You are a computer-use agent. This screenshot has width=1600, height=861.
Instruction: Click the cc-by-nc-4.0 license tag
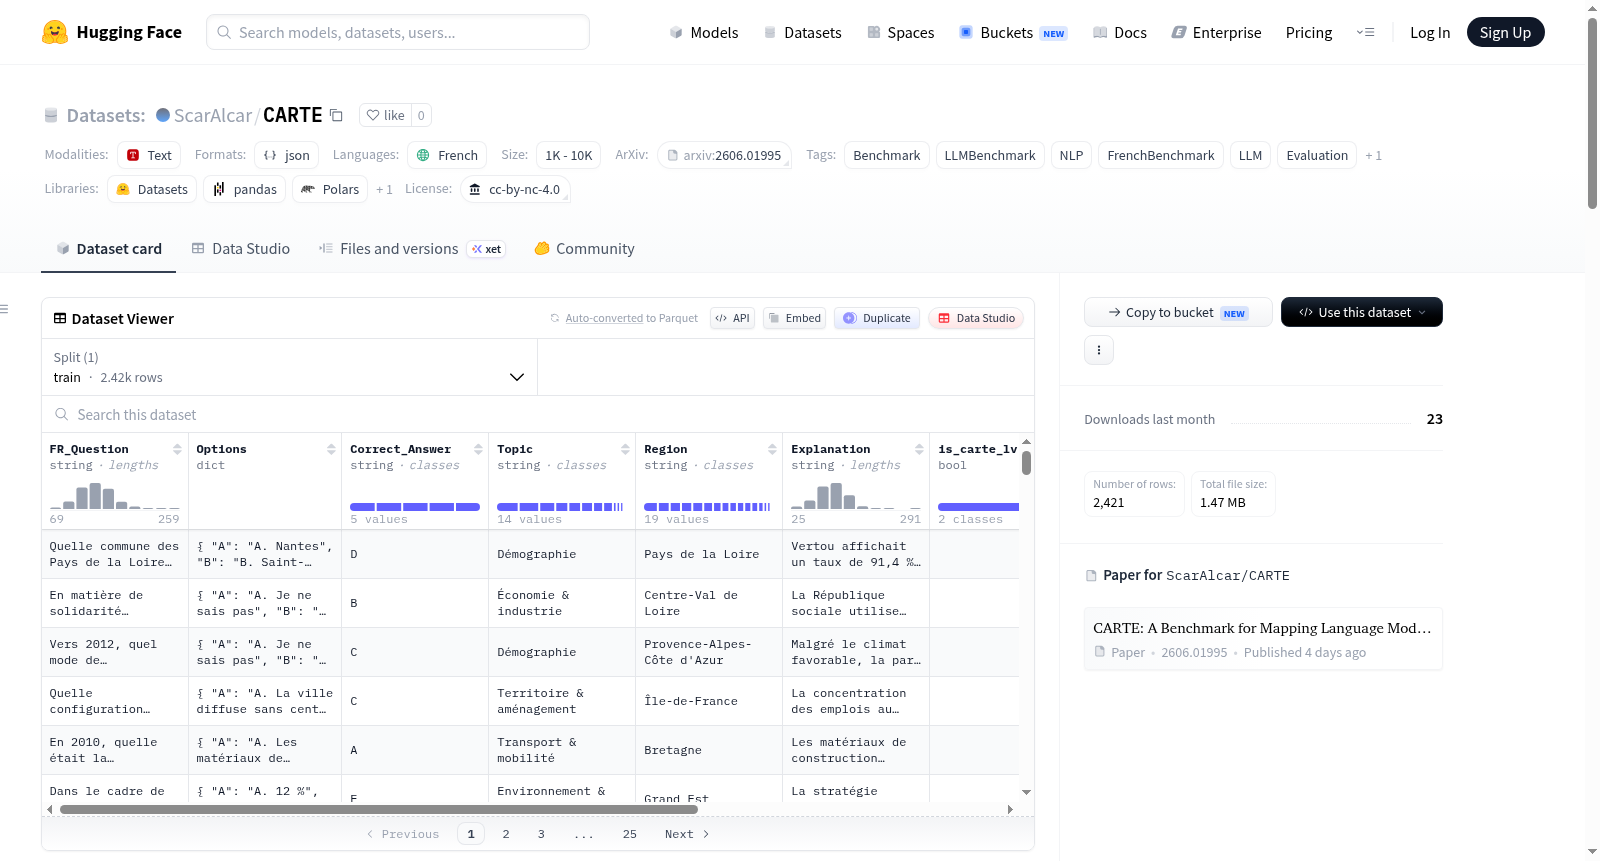(515, 189)
